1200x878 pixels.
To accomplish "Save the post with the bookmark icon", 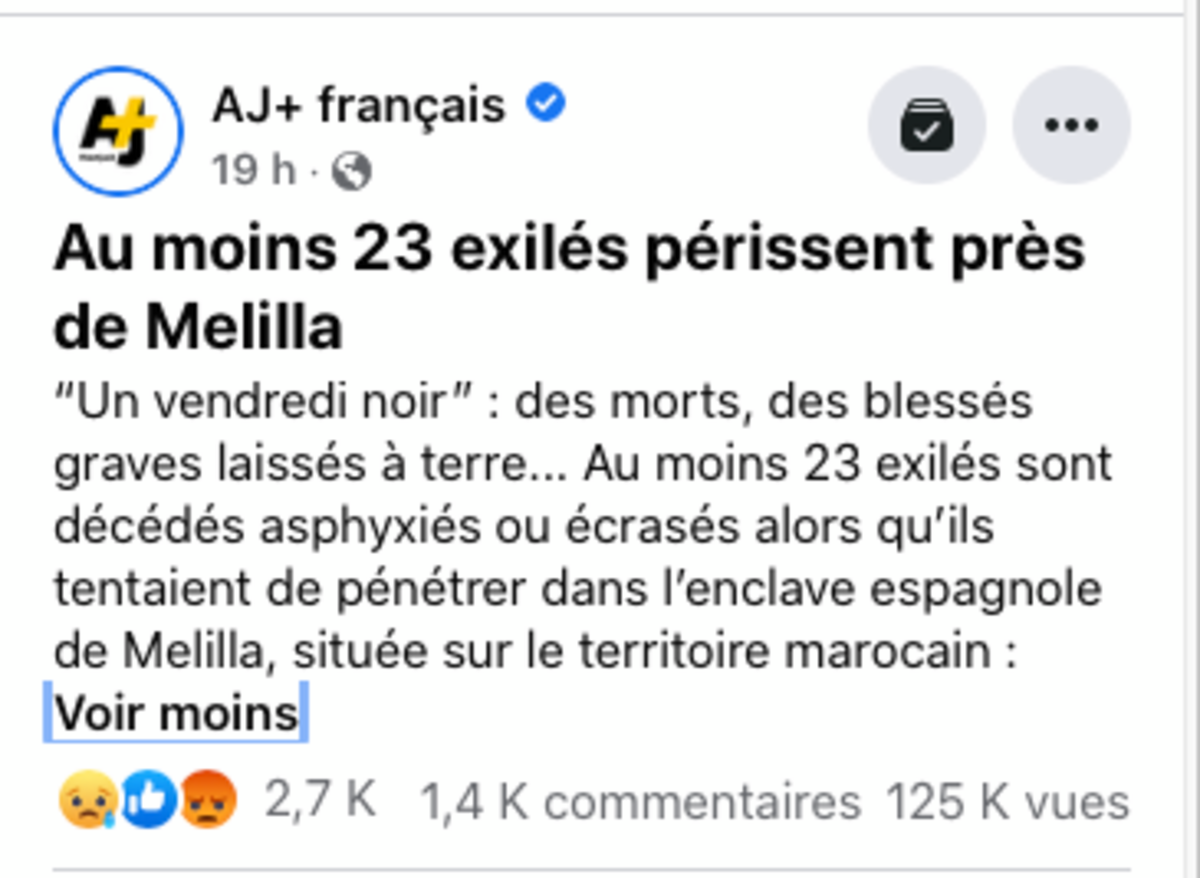I will 926,126.
